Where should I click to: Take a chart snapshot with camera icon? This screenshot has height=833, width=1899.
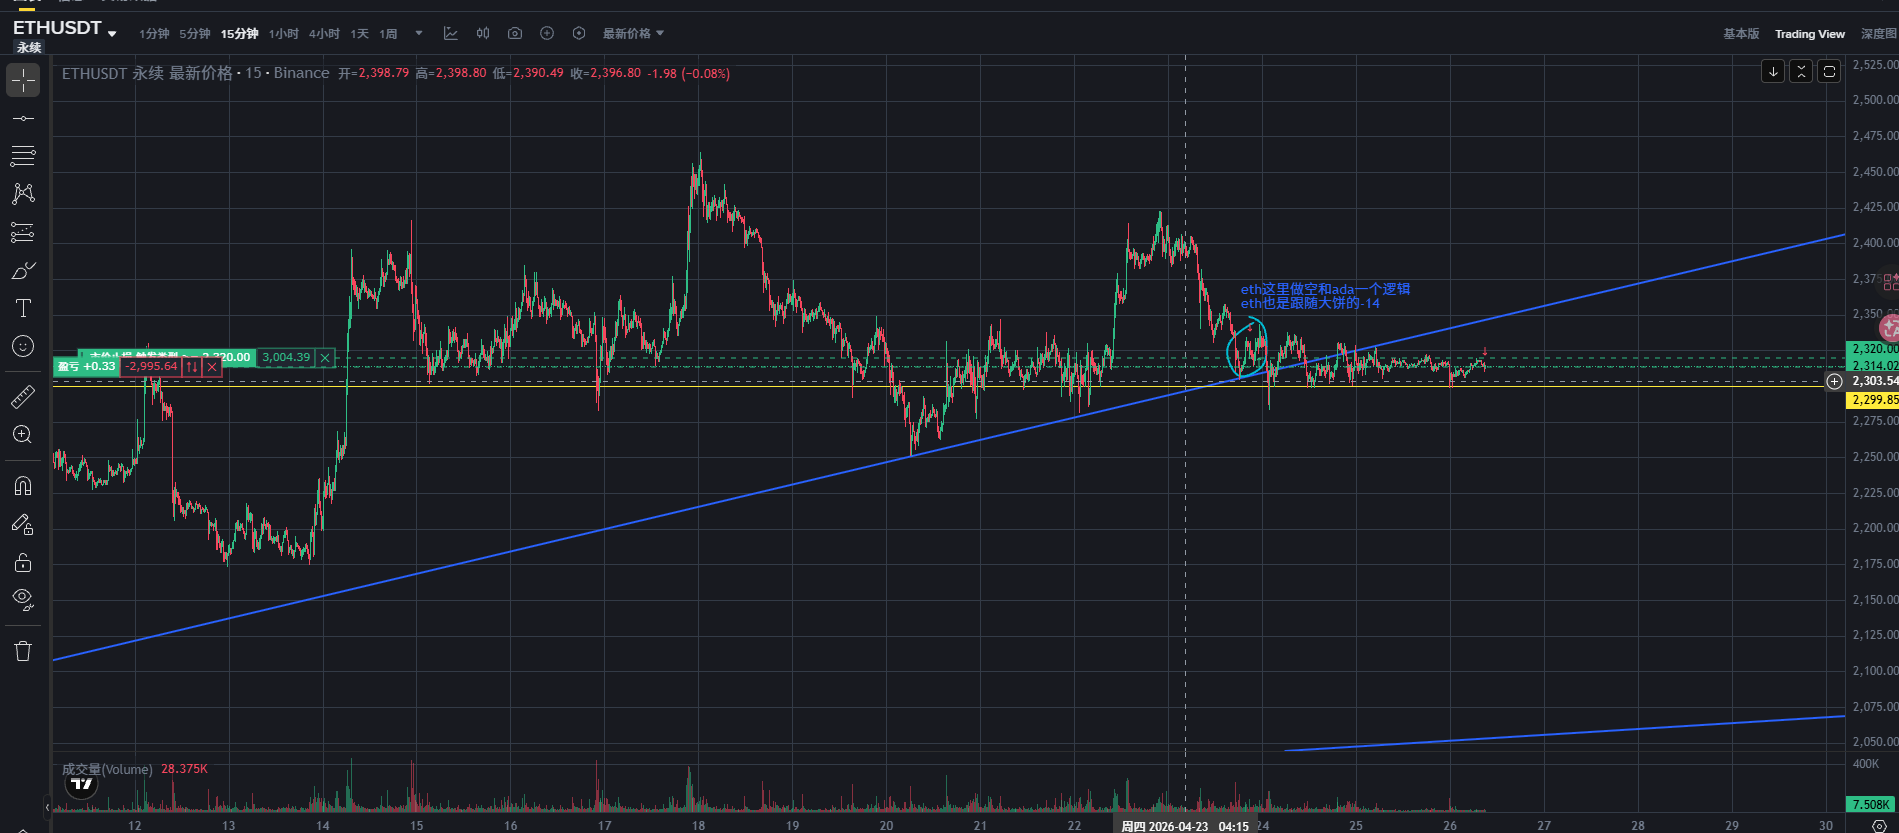coord(515,34)
